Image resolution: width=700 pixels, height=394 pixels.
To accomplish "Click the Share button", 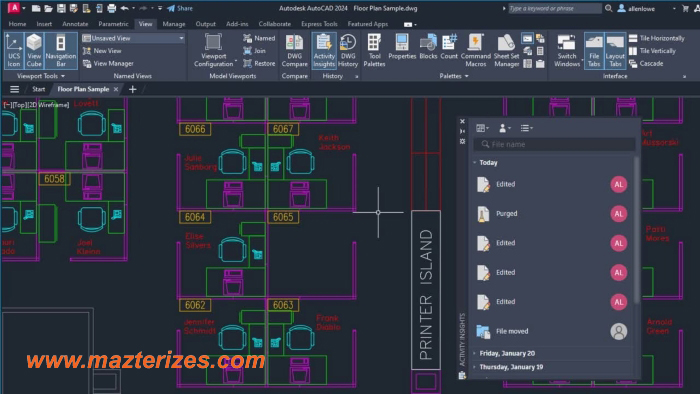I will 180,8.
